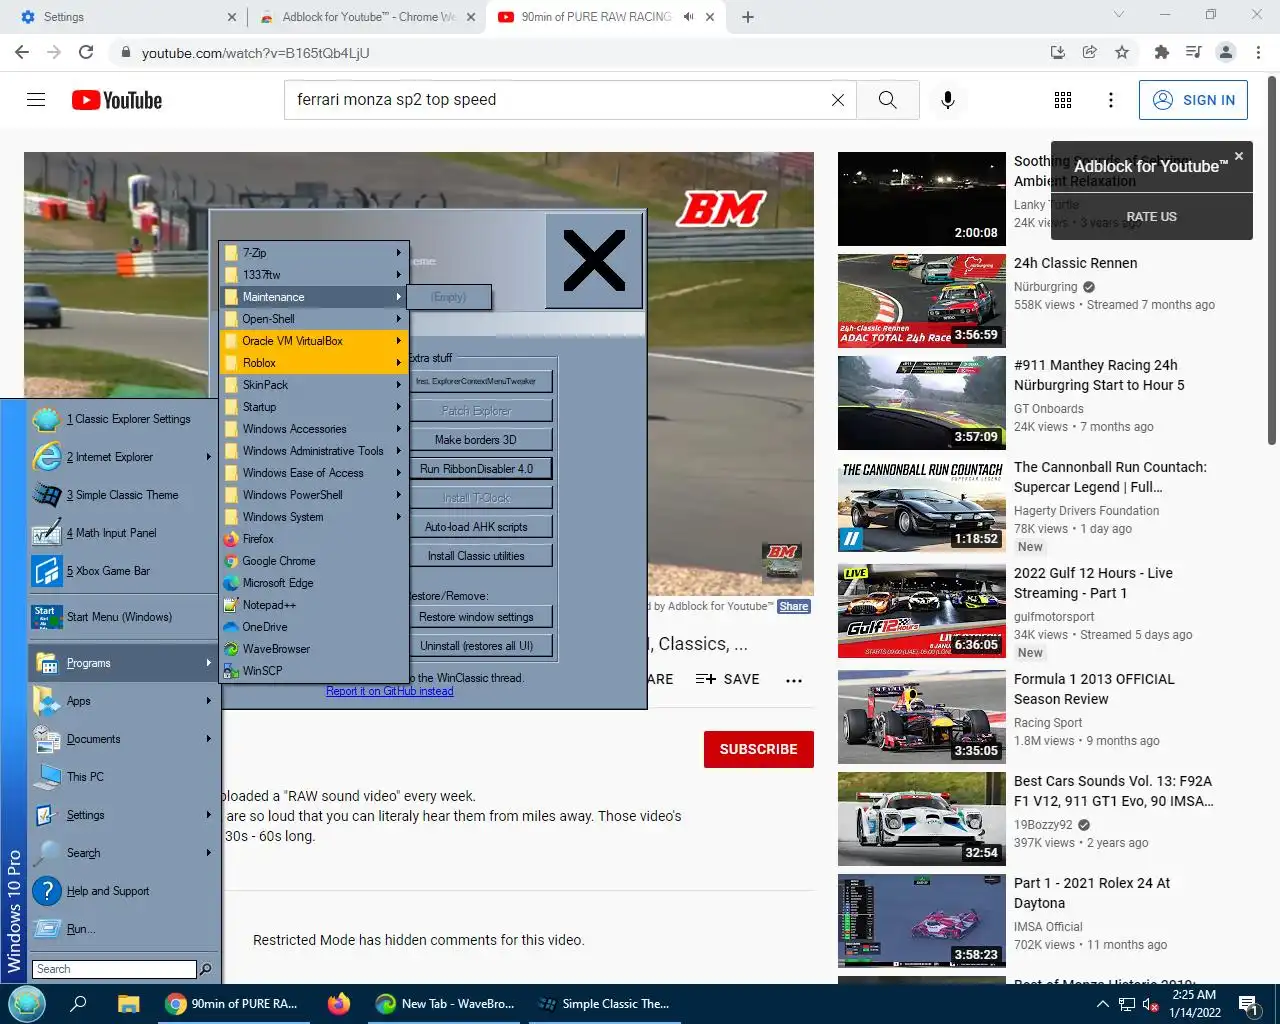Click the muted volume tray icon
The image size is (1280, 1024).
click(1150, 1004)
